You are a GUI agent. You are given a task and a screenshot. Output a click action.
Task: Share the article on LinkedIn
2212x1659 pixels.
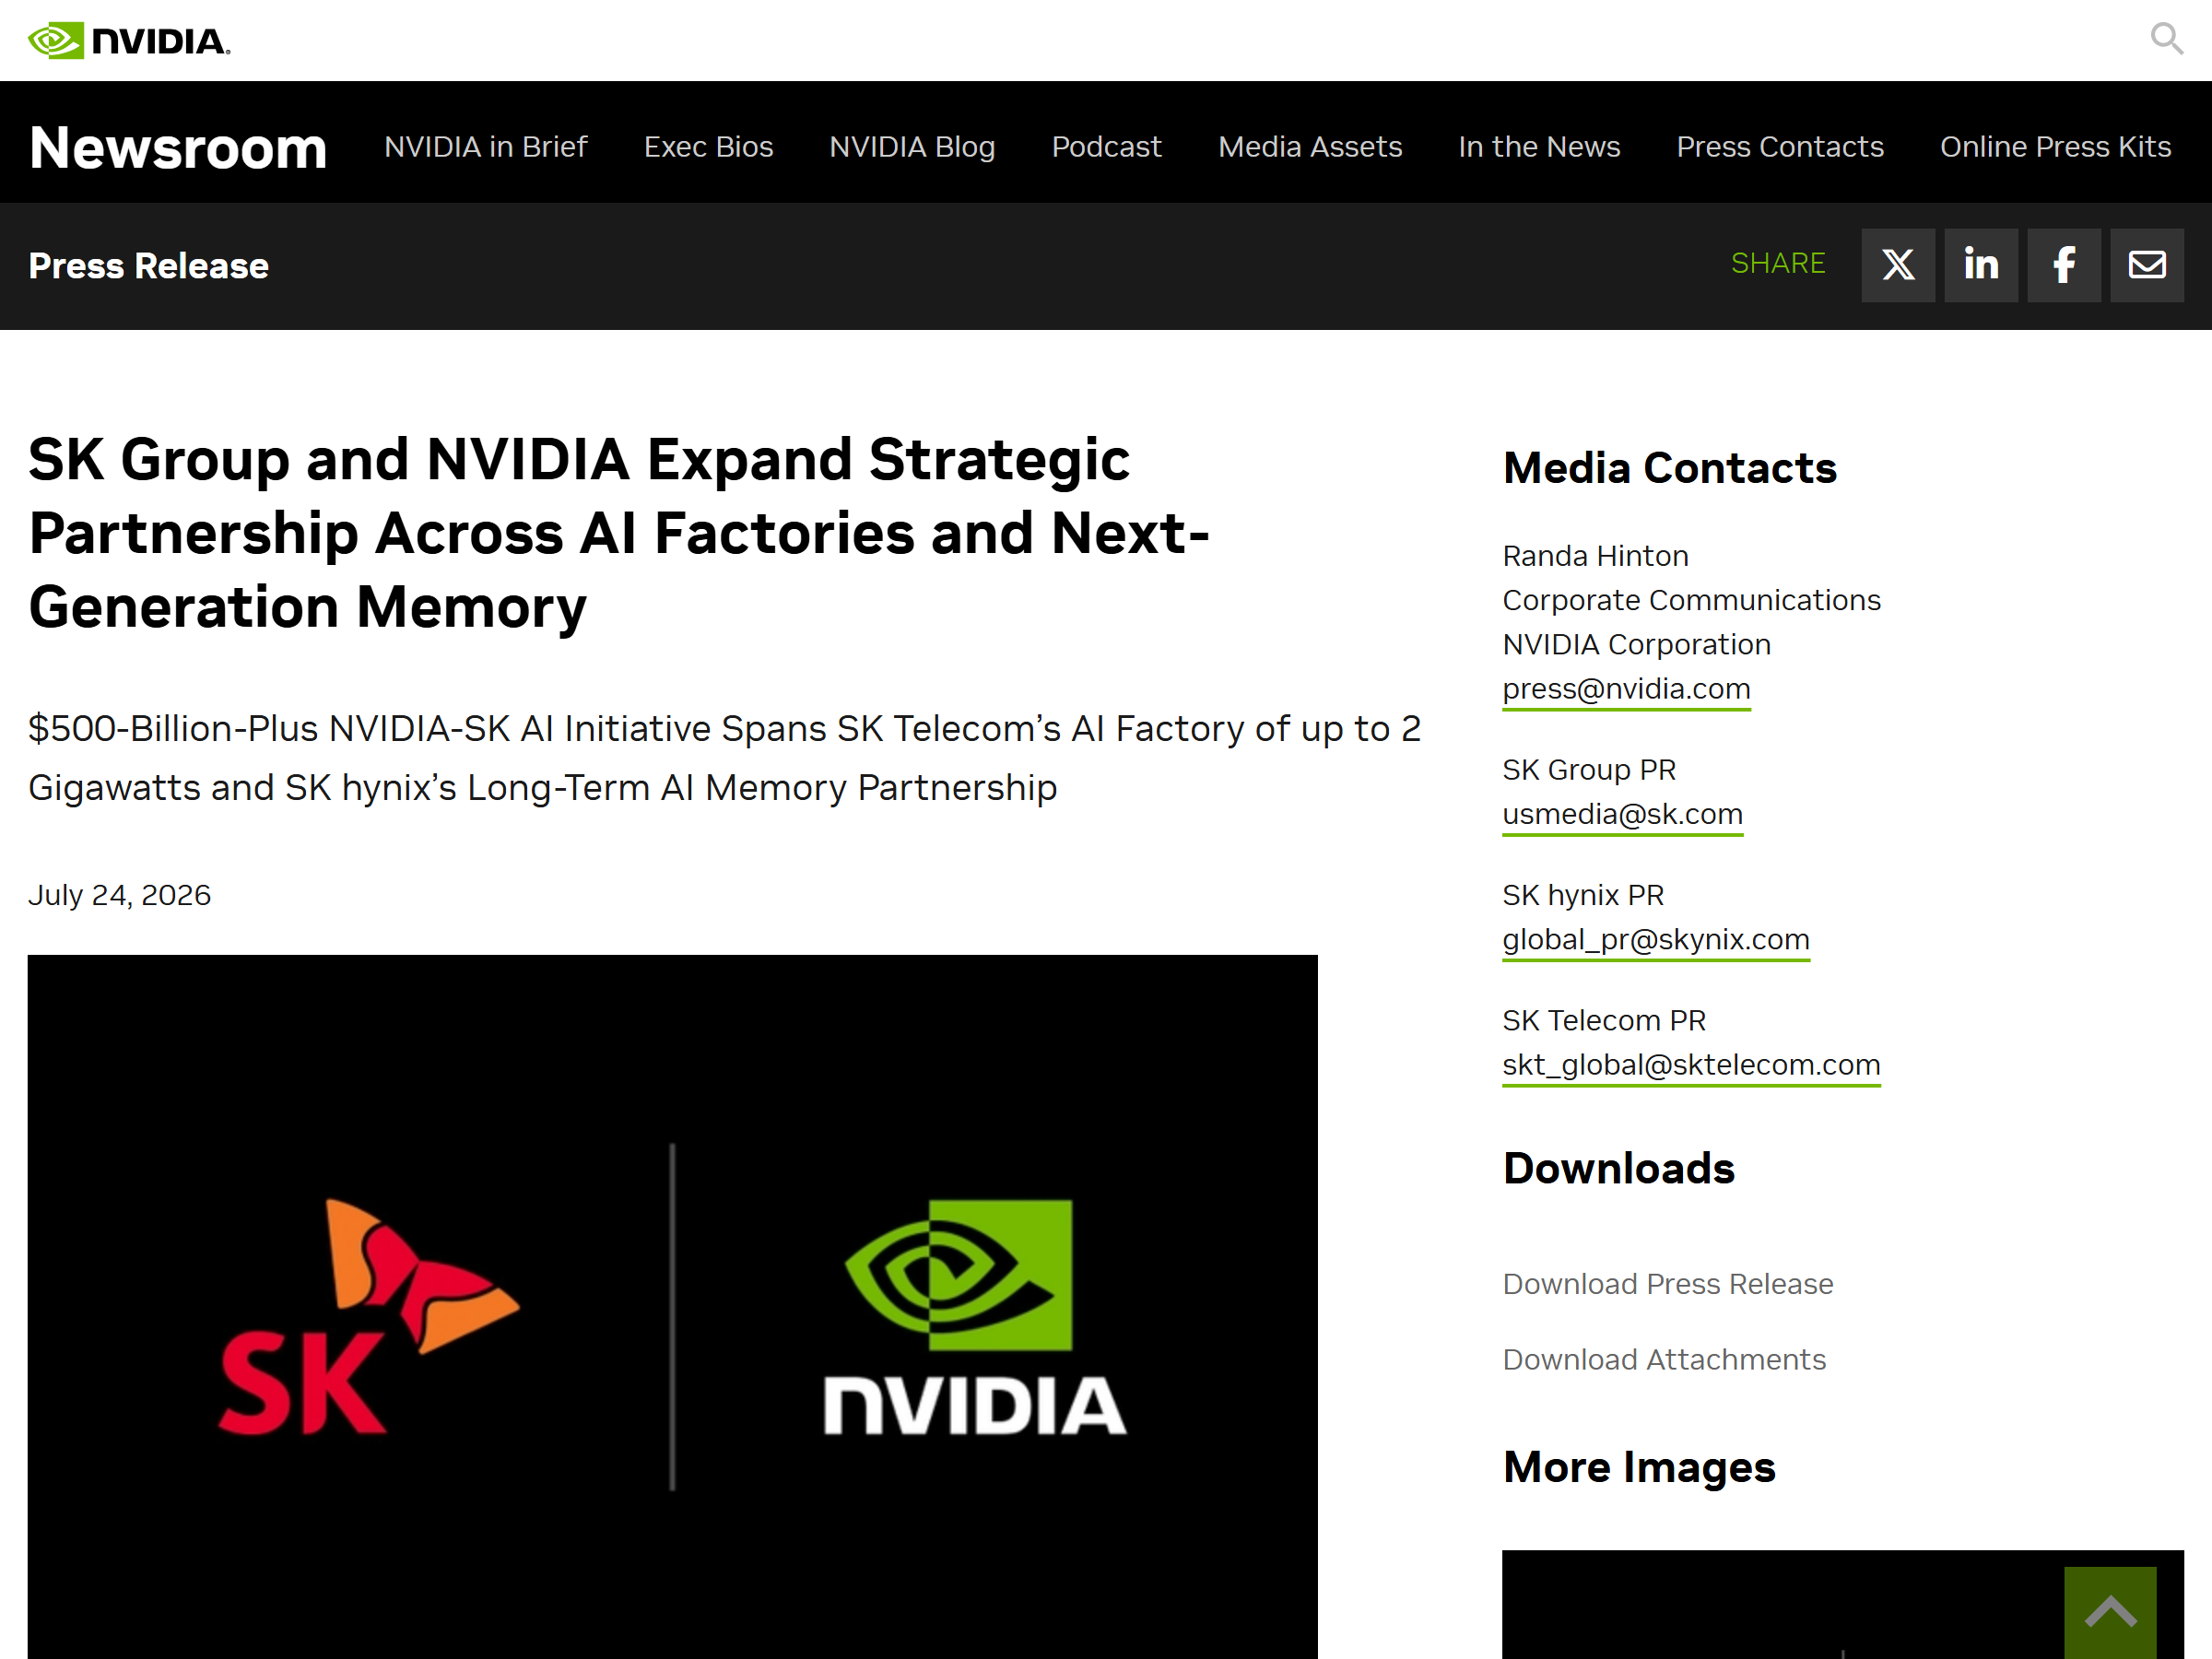[1980, 265]
